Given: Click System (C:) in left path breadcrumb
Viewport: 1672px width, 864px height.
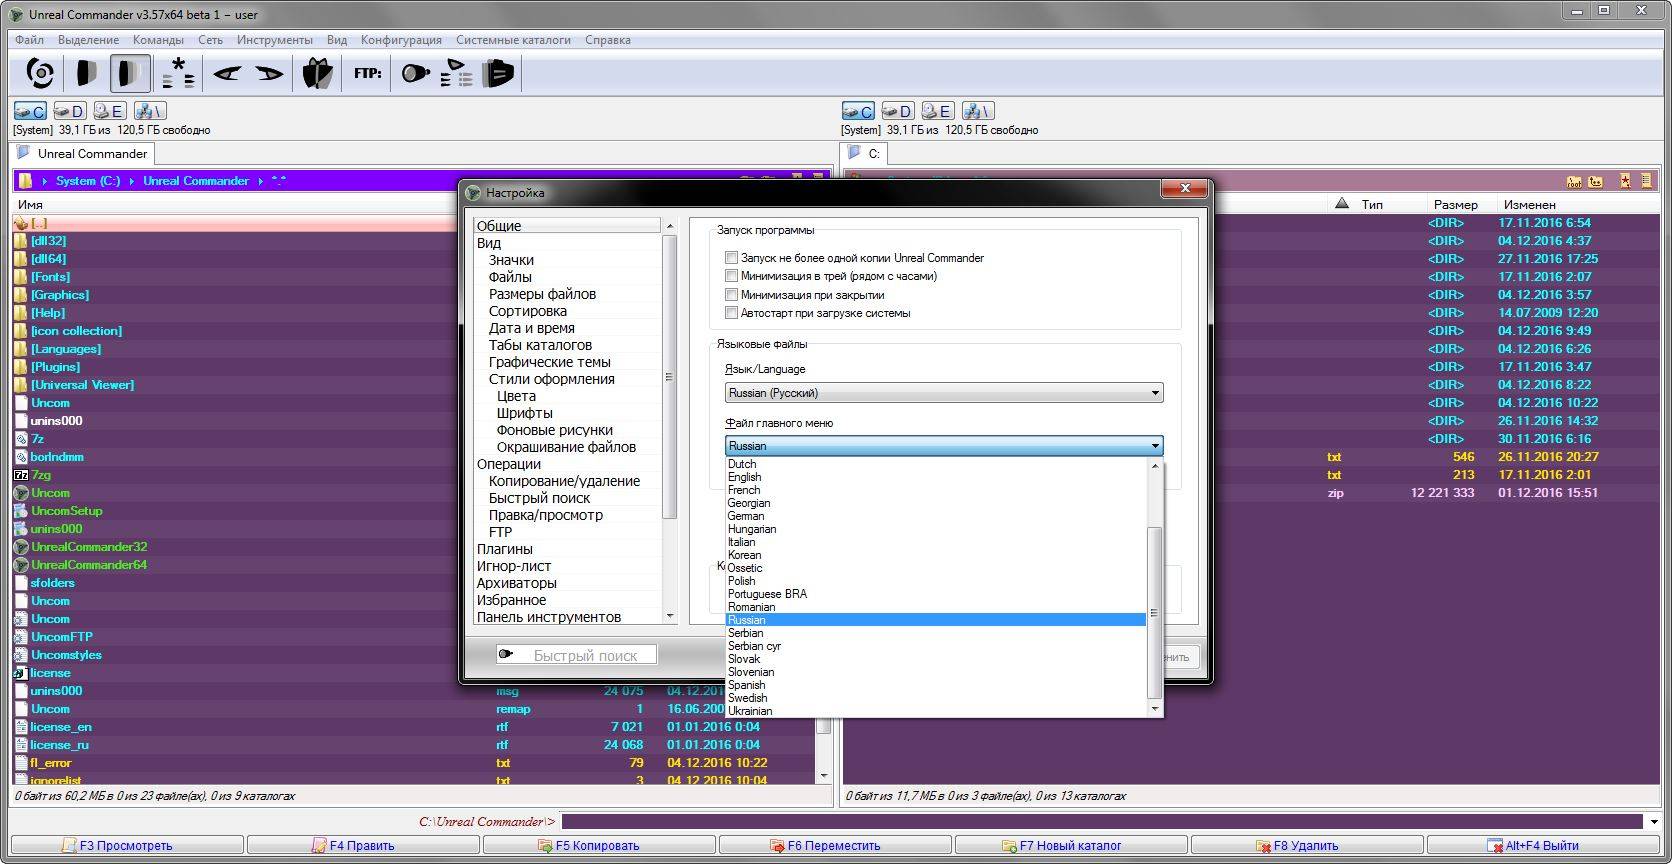Looking at the screenshot, I should click(88, 181).
